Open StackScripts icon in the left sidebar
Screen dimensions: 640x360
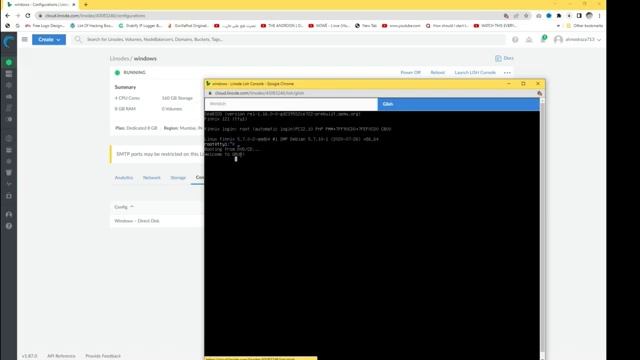click(9, 108)
